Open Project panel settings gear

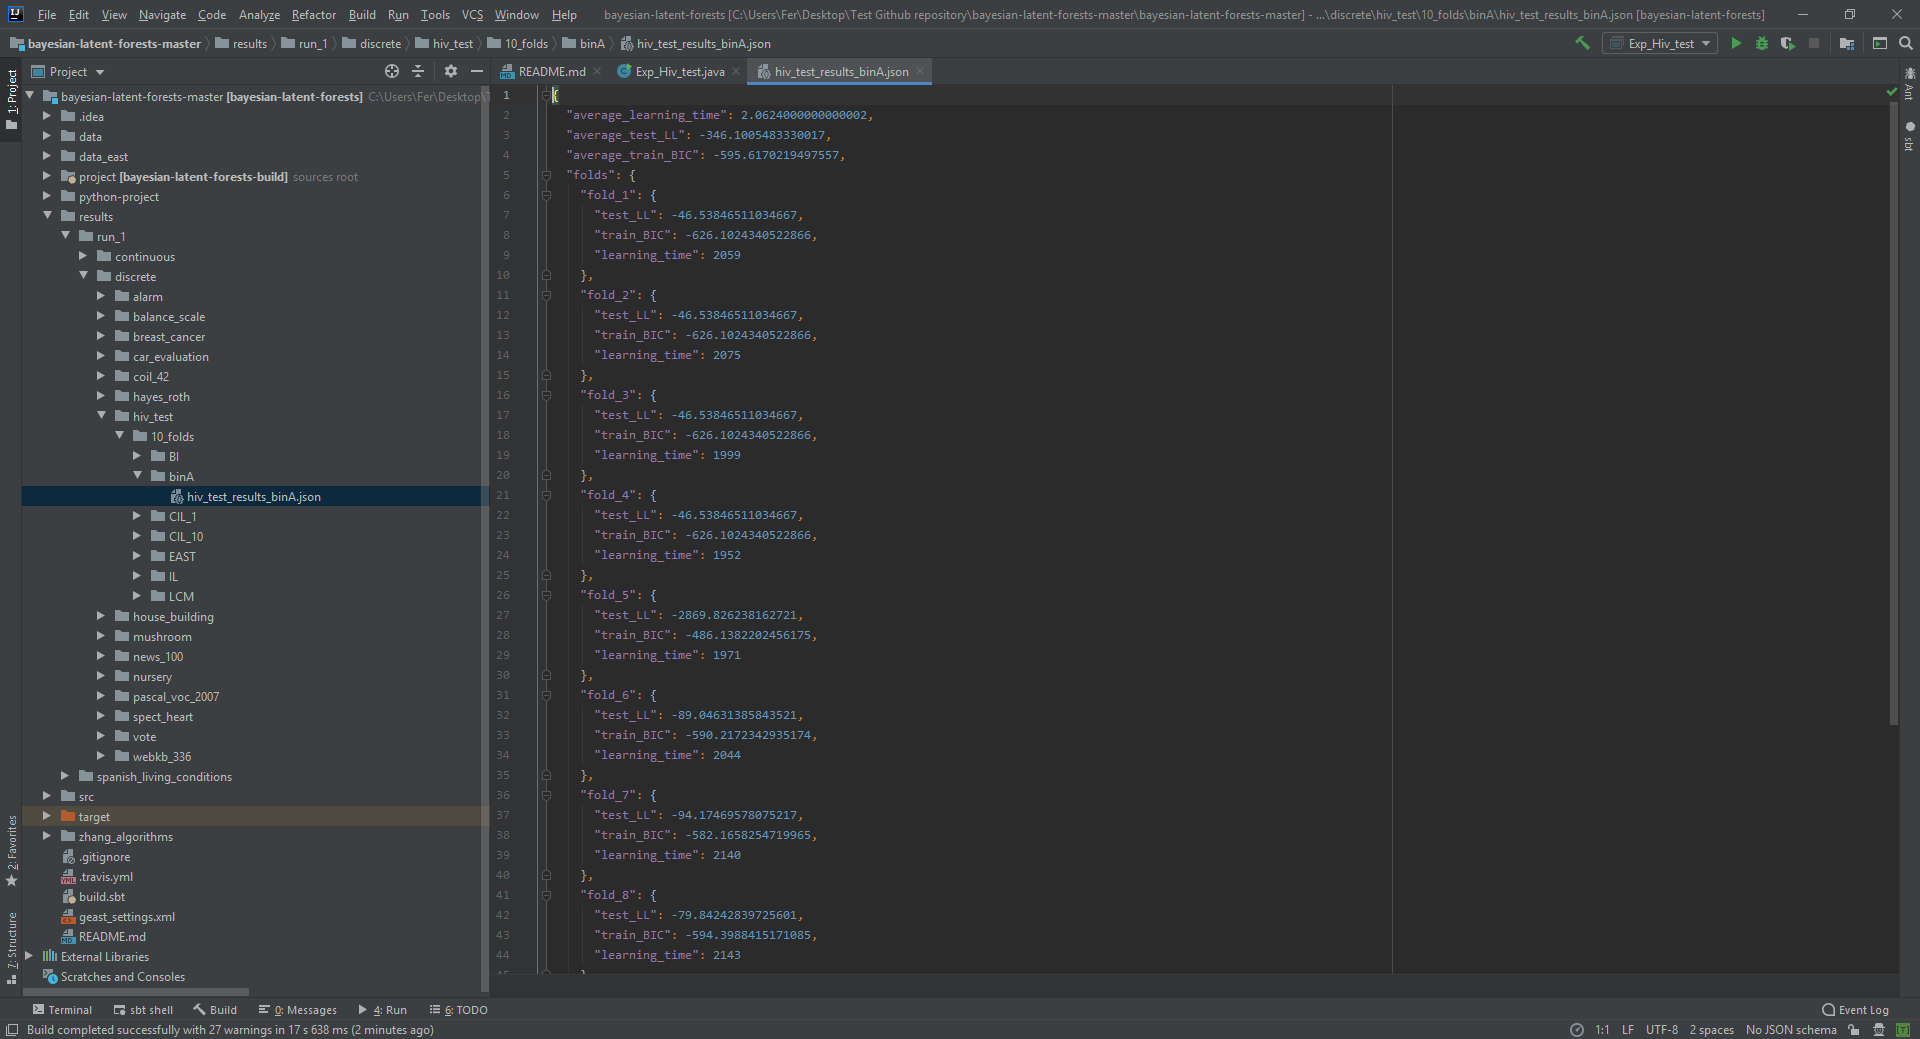pyautogui.click(x=451, y=71)
